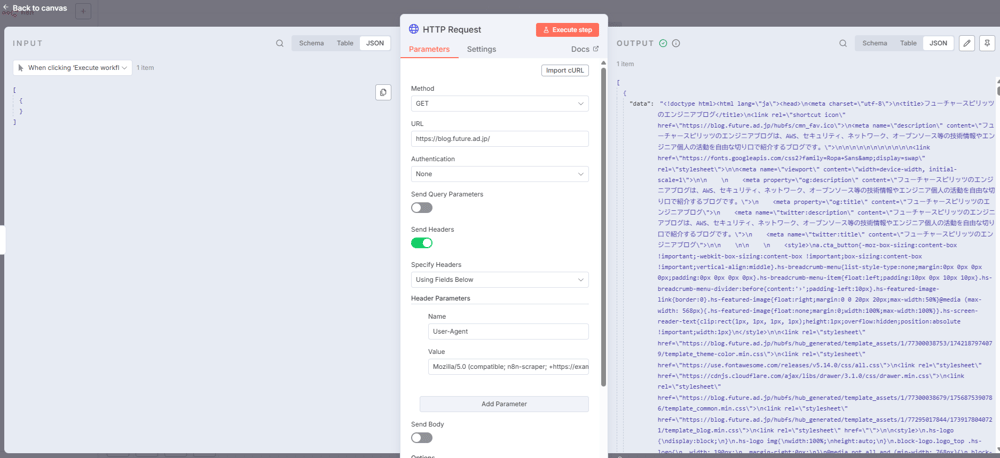
Task: Copy the input JSON with the copy icon
Action: 383,92
